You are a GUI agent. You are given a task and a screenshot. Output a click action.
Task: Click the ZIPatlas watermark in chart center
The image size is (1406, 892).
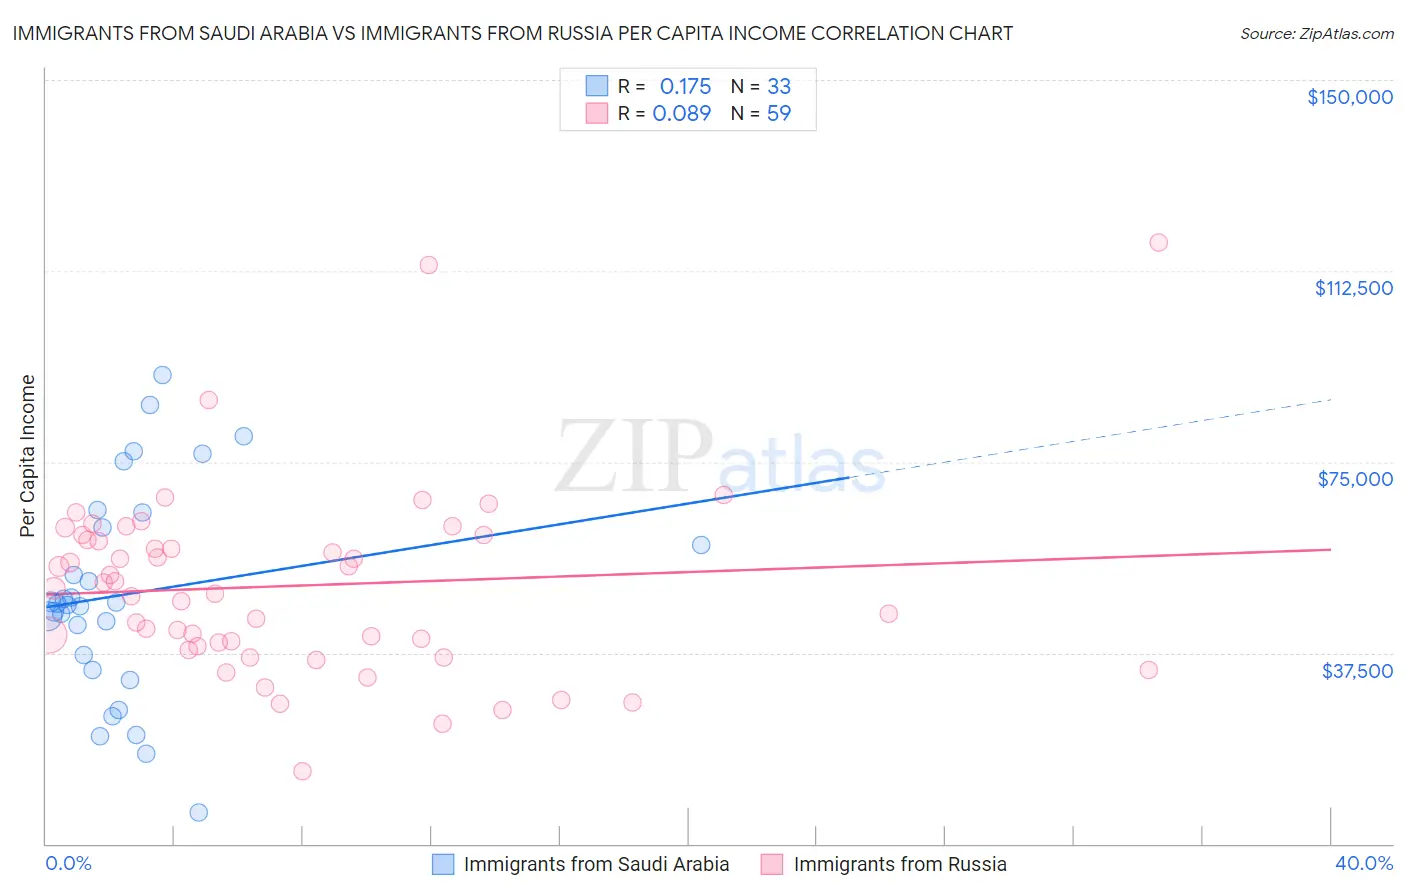(720, 458)
